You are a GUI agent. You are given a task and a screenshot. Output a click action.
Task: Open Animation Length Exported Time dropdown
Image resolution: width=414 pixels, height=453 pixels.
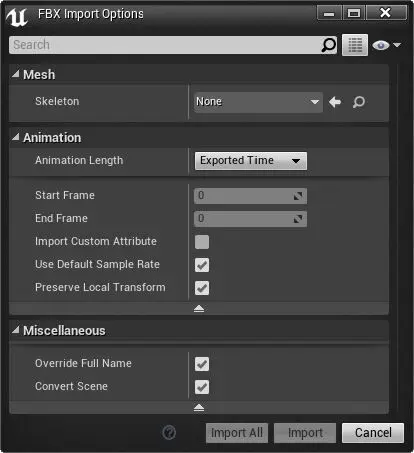(x=251, y=161)
